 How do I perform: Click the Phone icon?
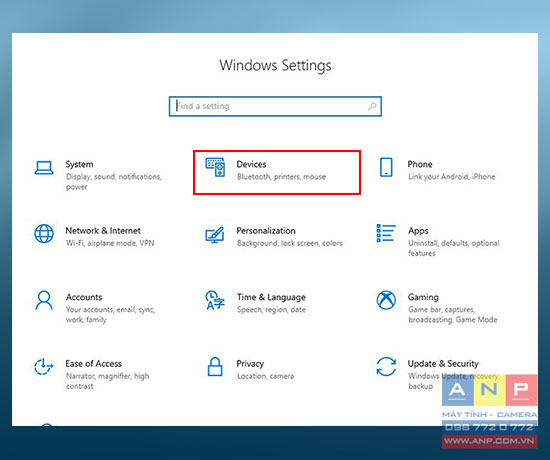386,167
